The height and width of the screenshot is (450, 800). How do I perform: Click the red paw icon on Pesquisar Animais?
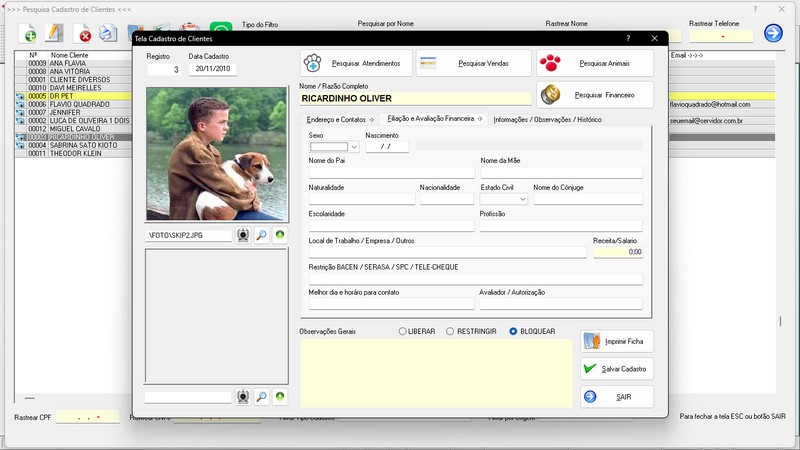click(550, 63)
